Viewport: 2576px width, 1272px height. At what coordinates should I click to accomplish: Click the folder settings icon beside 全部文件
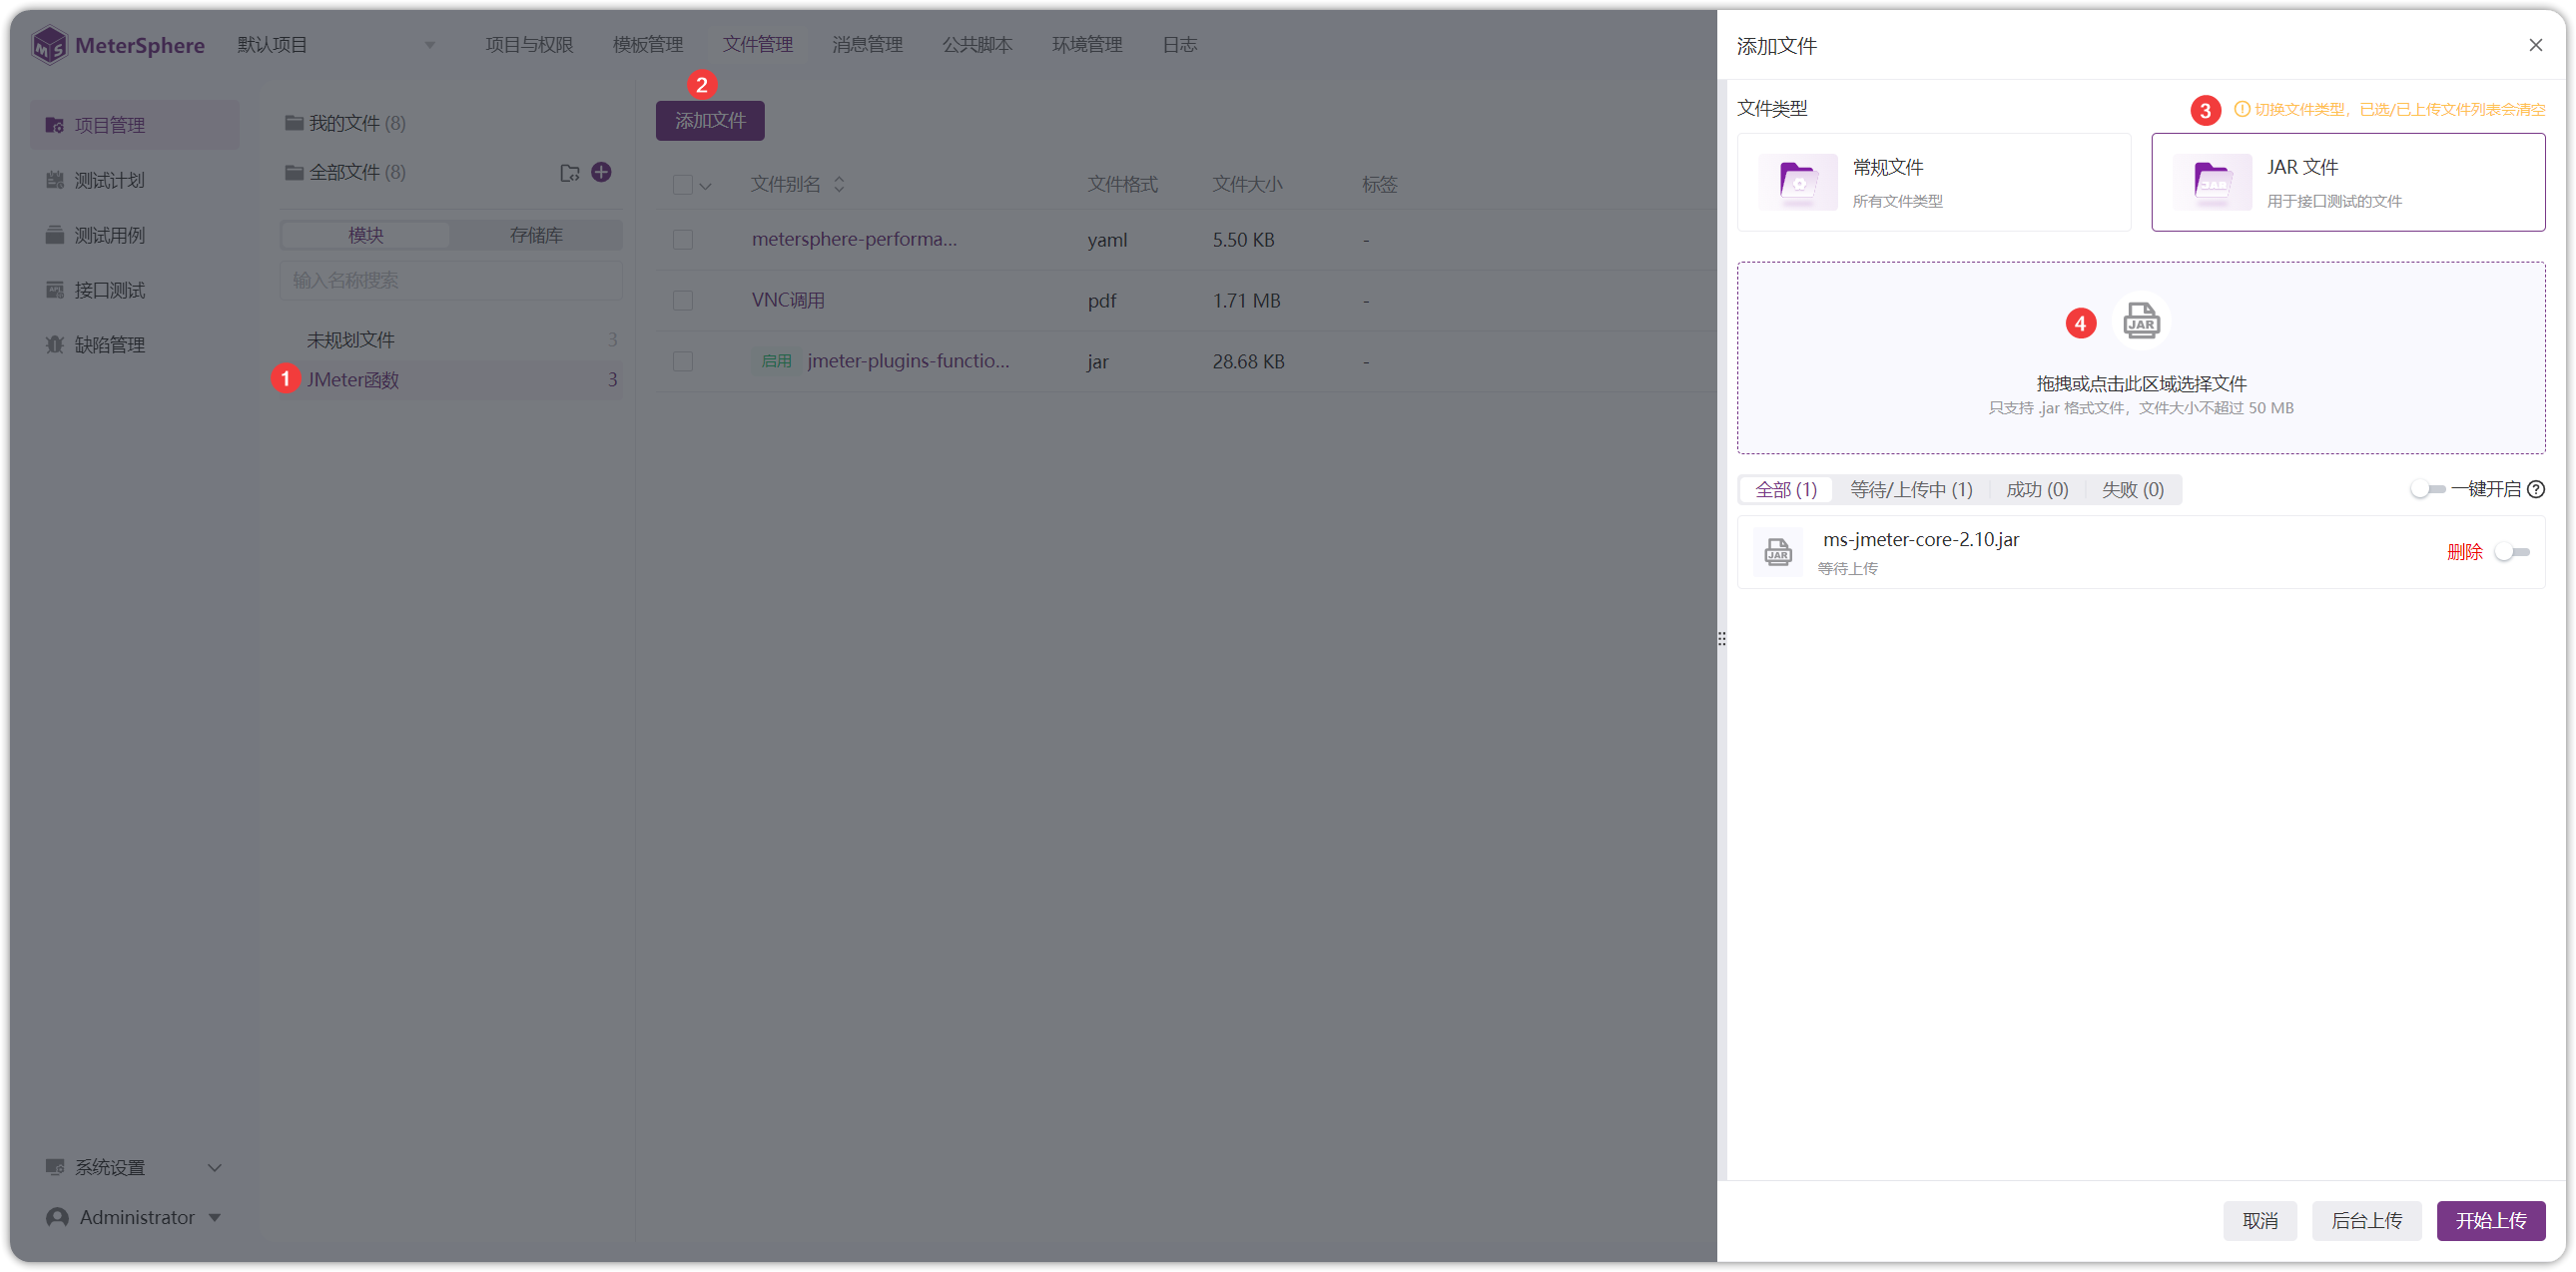coord(569,173)
